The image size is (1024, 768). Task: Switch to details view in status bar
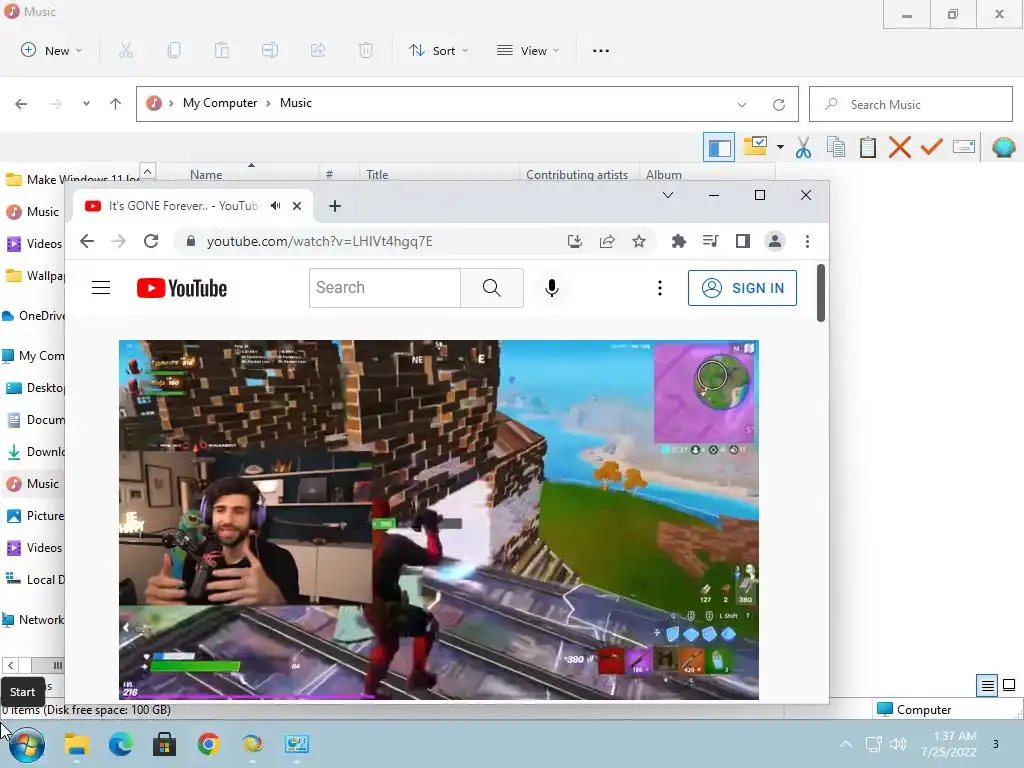[987, 685]
